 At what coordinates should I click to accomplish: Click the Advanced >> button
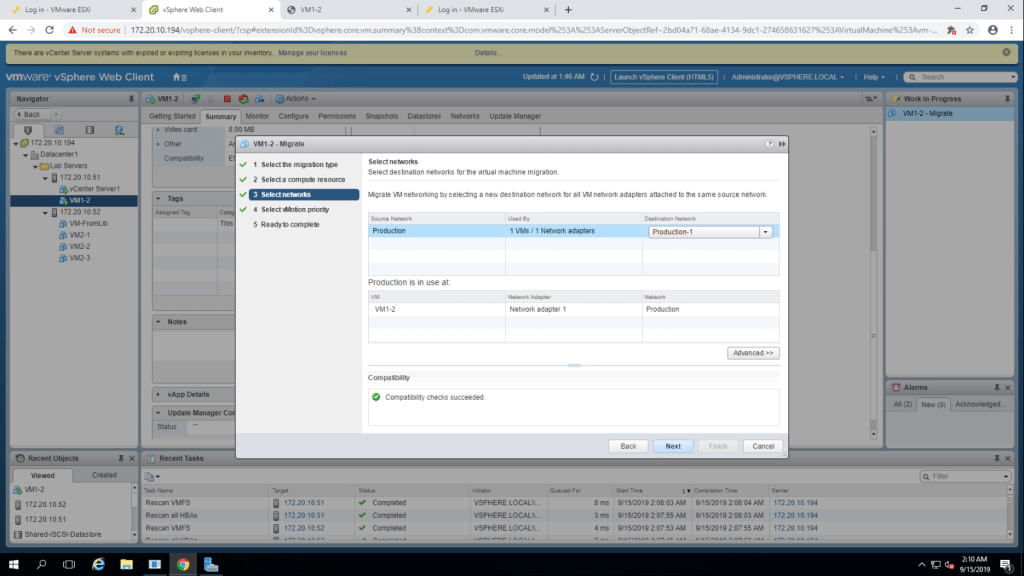click(x=753, y=353)
